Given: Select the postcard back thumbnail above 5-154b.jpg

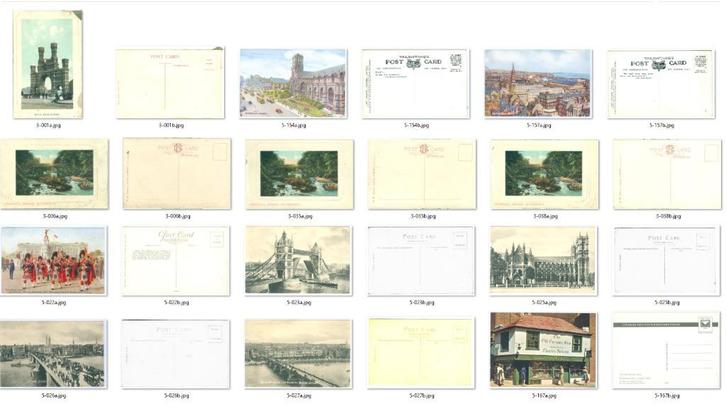Looking at the screenshot, I should click(x=416, y=84).
